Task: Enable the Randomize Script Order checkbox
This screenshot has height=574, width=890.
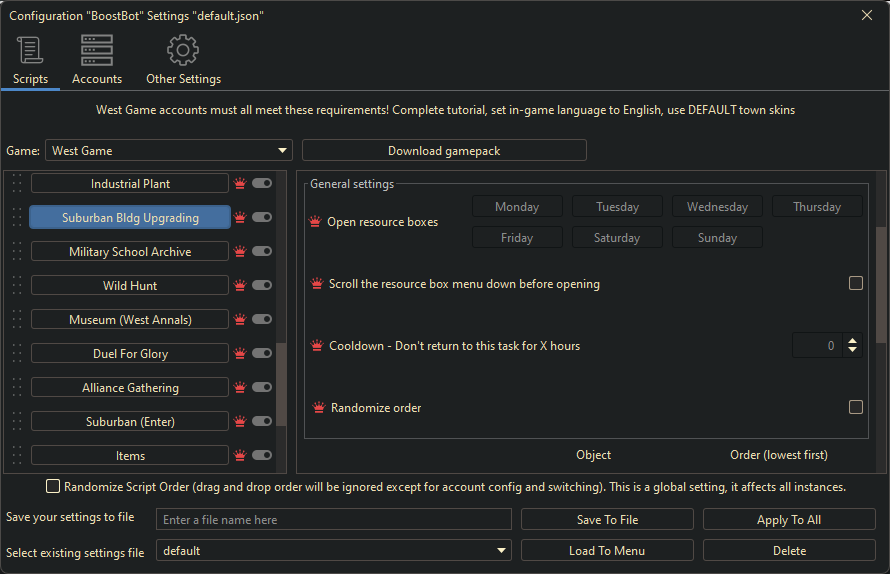Action: tap(53, 487)
